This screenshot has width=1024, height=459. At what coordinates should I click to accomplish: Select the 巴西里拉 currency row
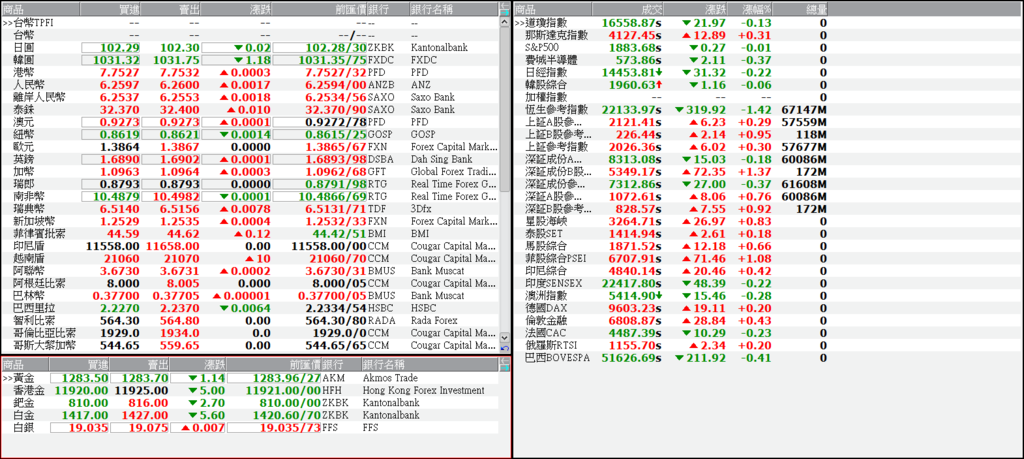point(249,308)
